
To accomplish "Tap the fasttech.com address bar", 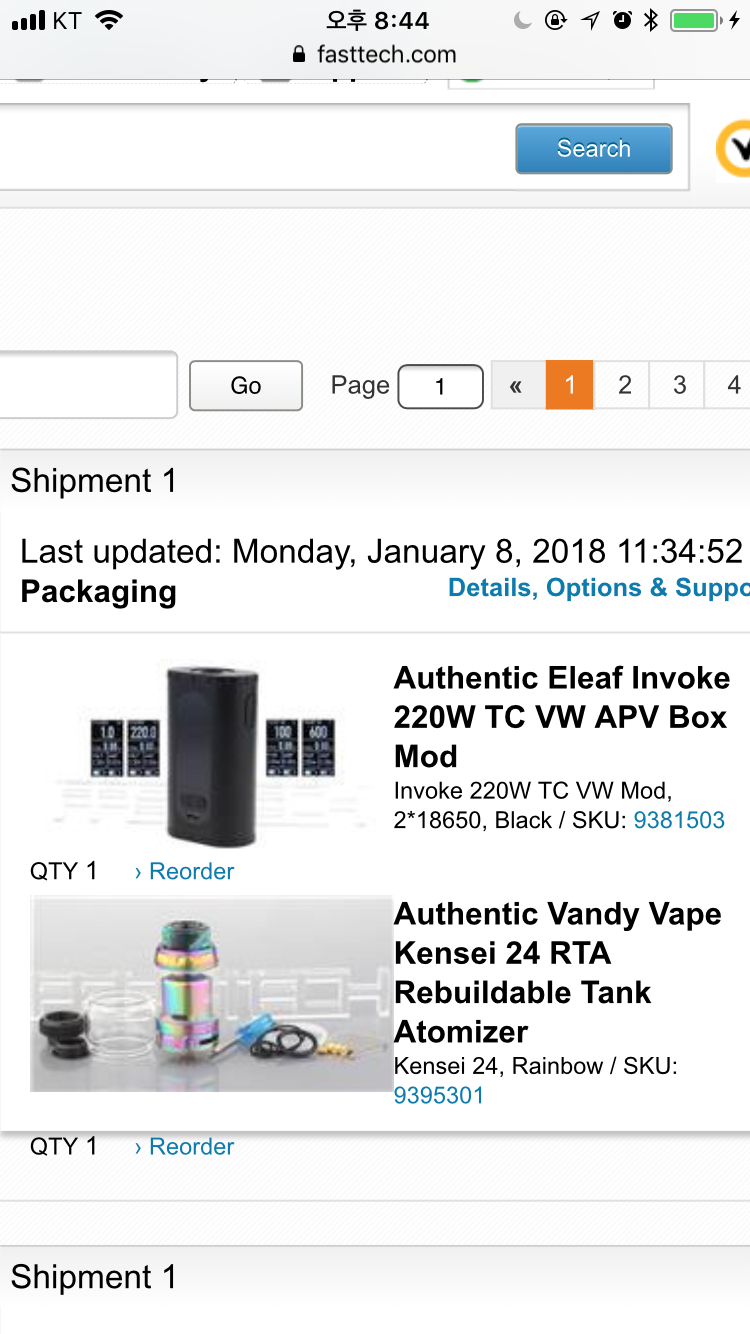I will pyautogui.click(x=386, y=55).
